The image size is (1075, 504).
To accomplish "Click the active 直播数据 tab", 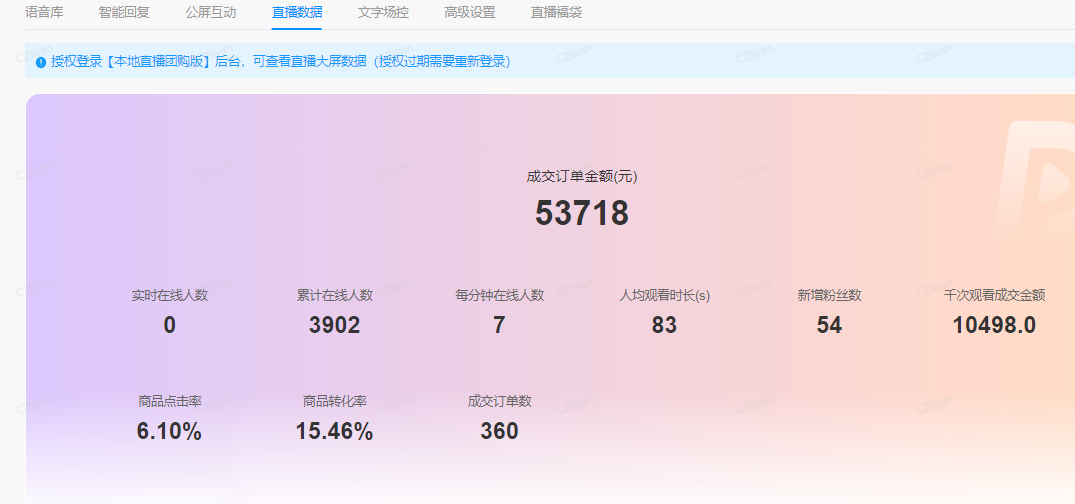I will (297, 13).
